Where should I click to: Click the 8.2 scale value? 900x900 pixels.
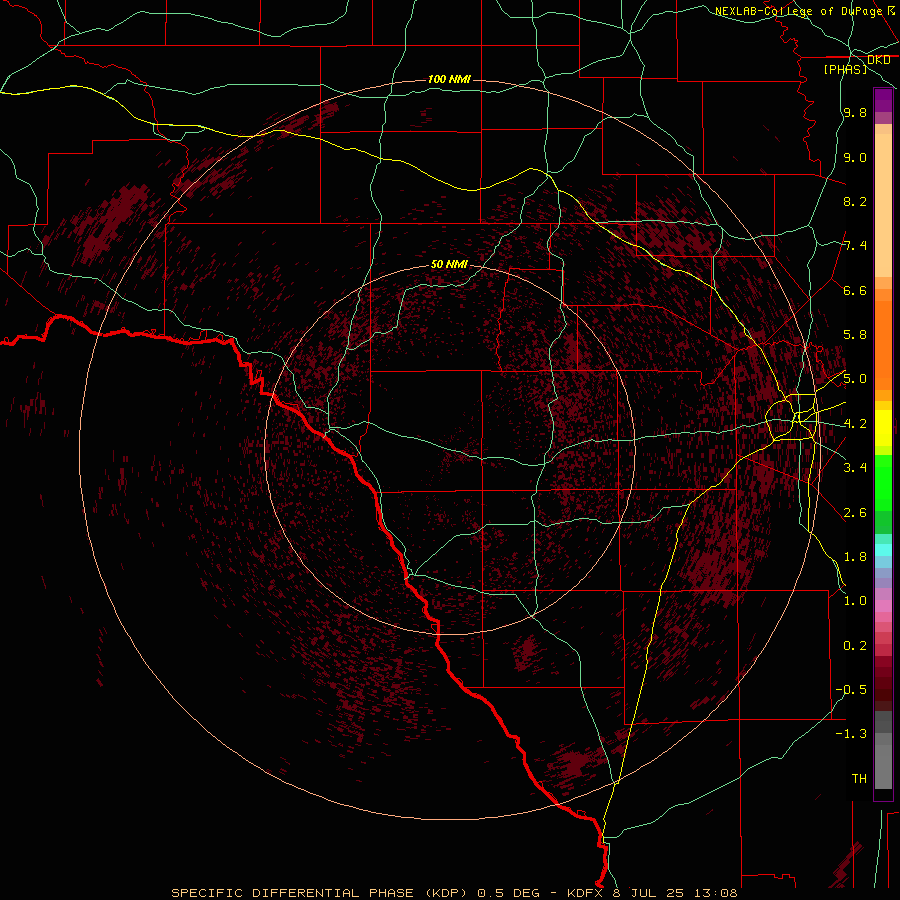(855, 201)
